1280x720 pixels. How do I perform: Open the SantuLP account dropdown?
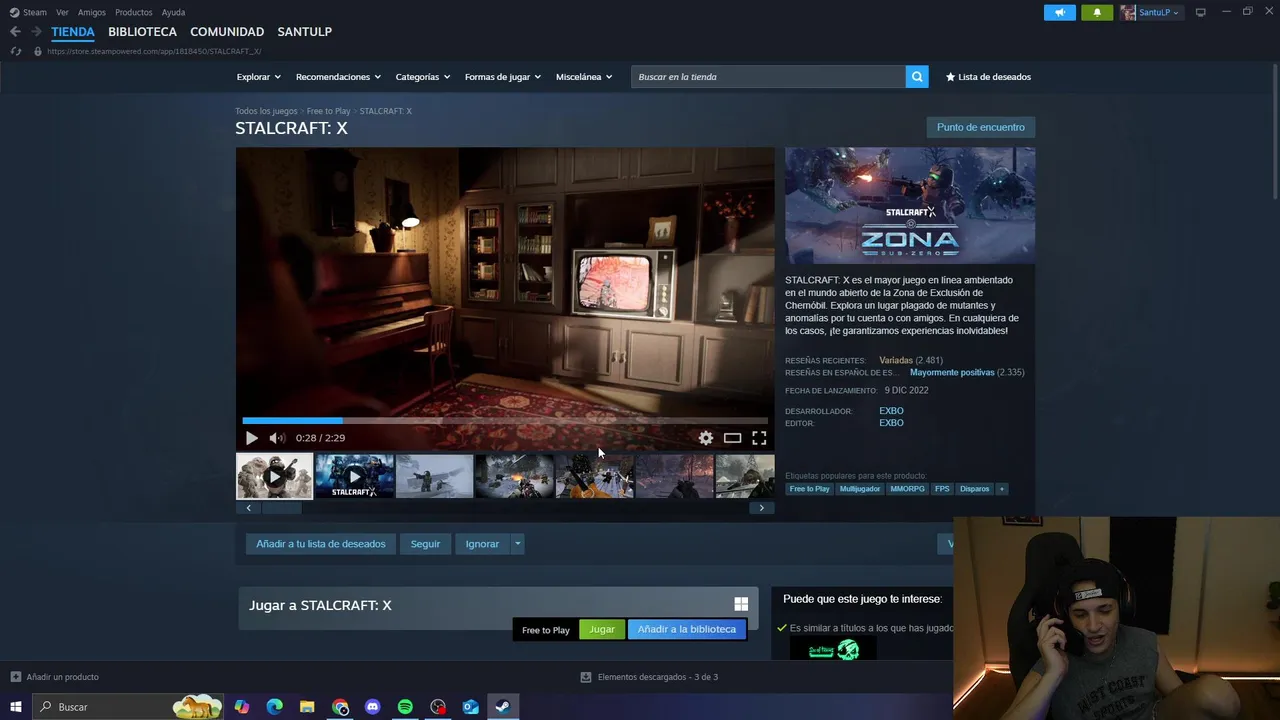[1151, 12]
